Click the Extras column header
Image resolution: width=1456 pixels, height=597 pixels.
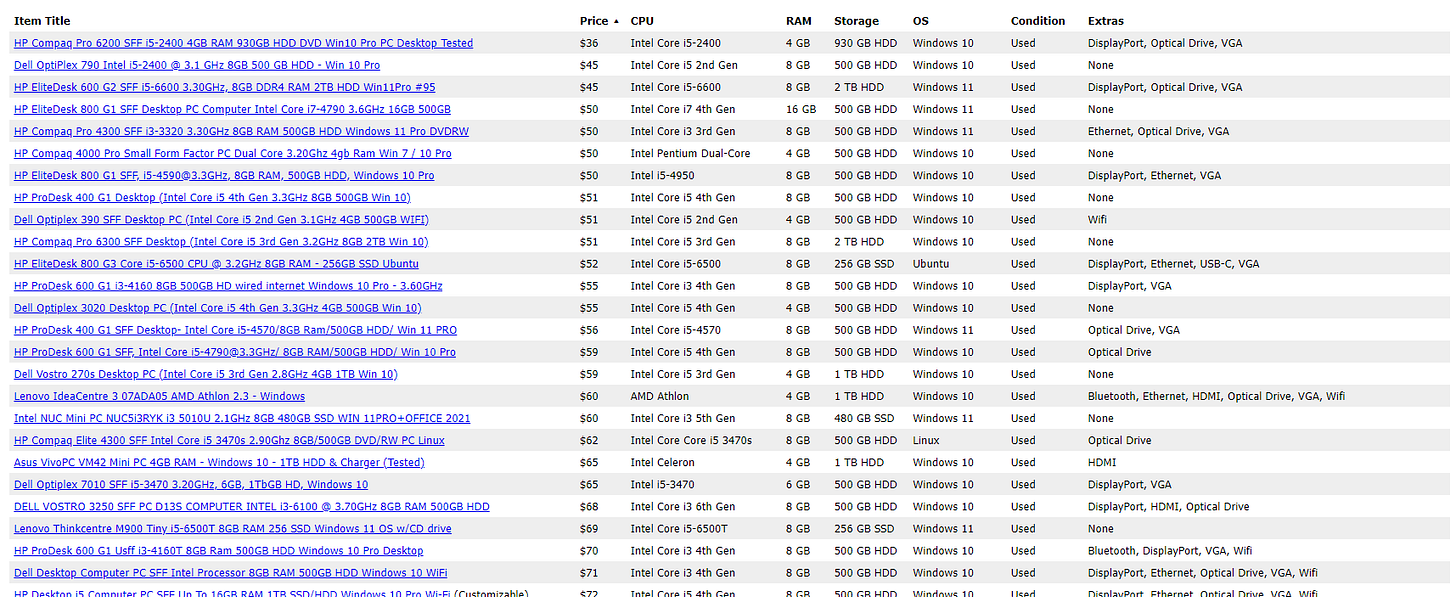coord(1106,21)
